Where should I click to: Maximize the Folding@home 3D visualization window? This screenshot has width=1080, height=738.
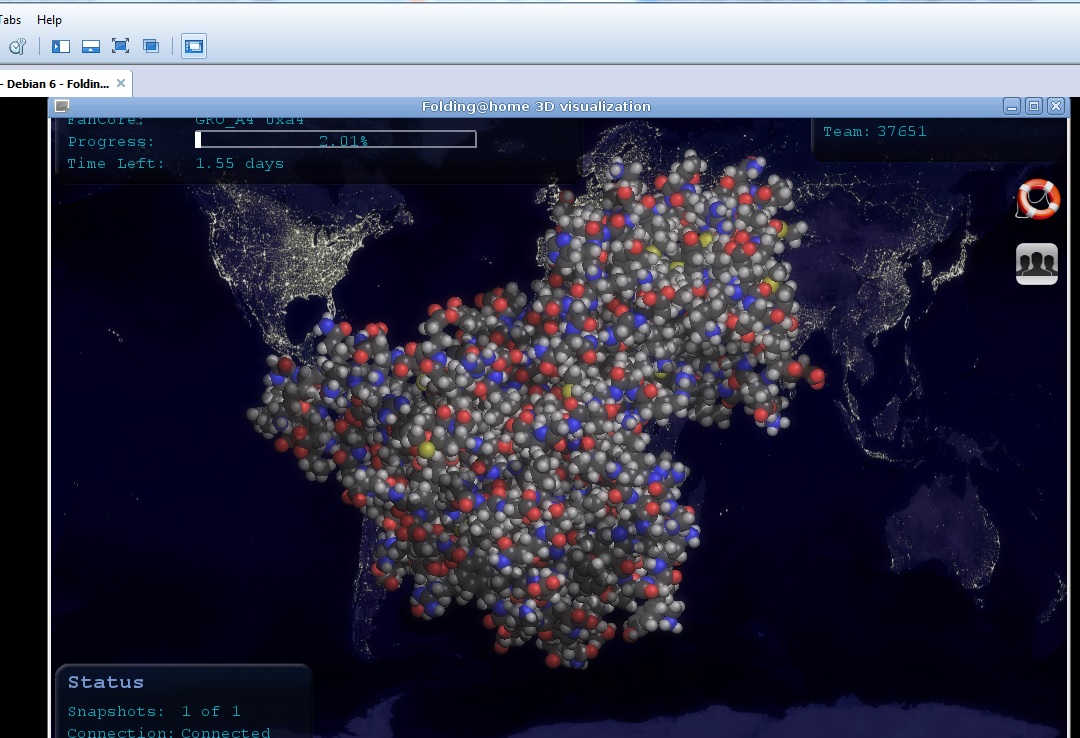point(1033,106)
